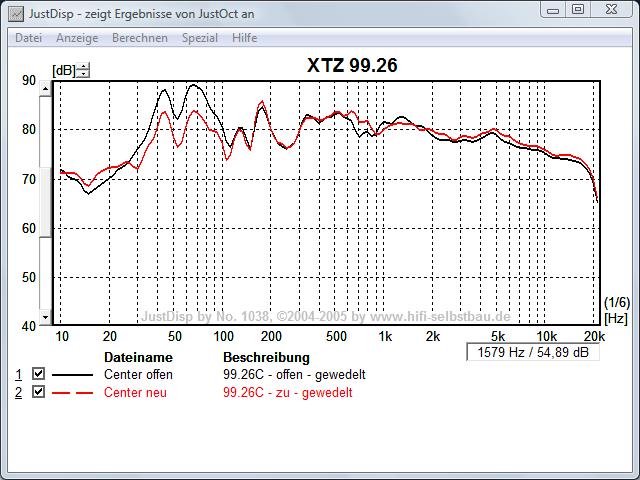The image size is (640, 480).
Task: Click curve number 2 link label
Action: click(x=17, y=392)
